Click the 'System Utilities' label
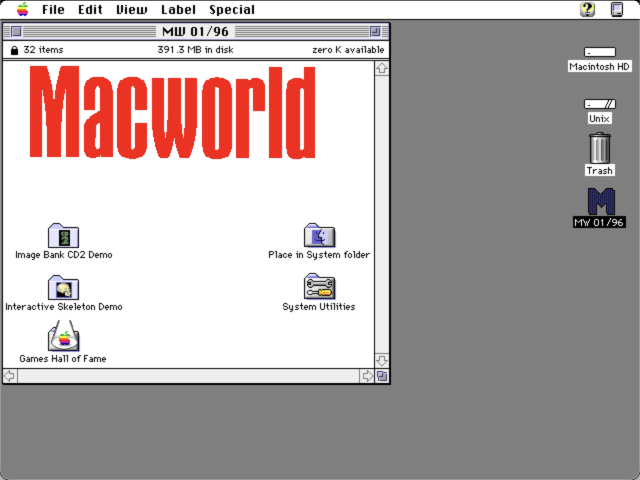Viewport: 640px width, 480px height. click(x=319, y=307)
